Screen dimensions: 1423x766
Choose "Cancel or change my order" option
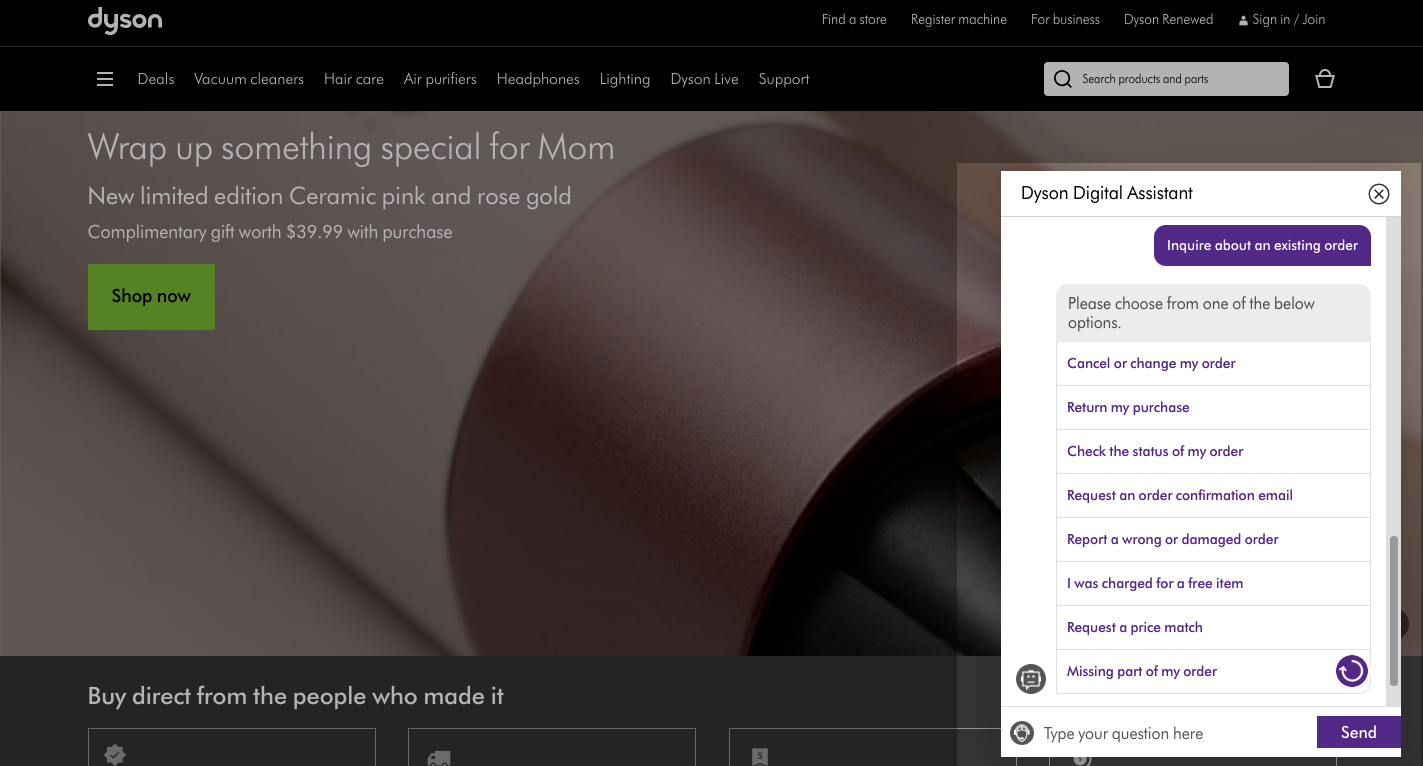pyautogui.click(x=1151, y=363)
